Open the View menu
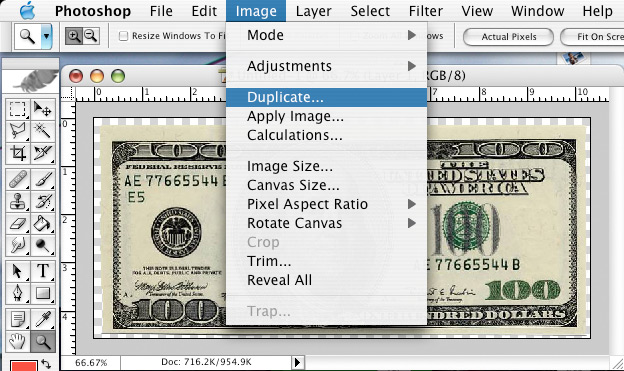This screenshot has height=371, width=624. tap(477, 11)
